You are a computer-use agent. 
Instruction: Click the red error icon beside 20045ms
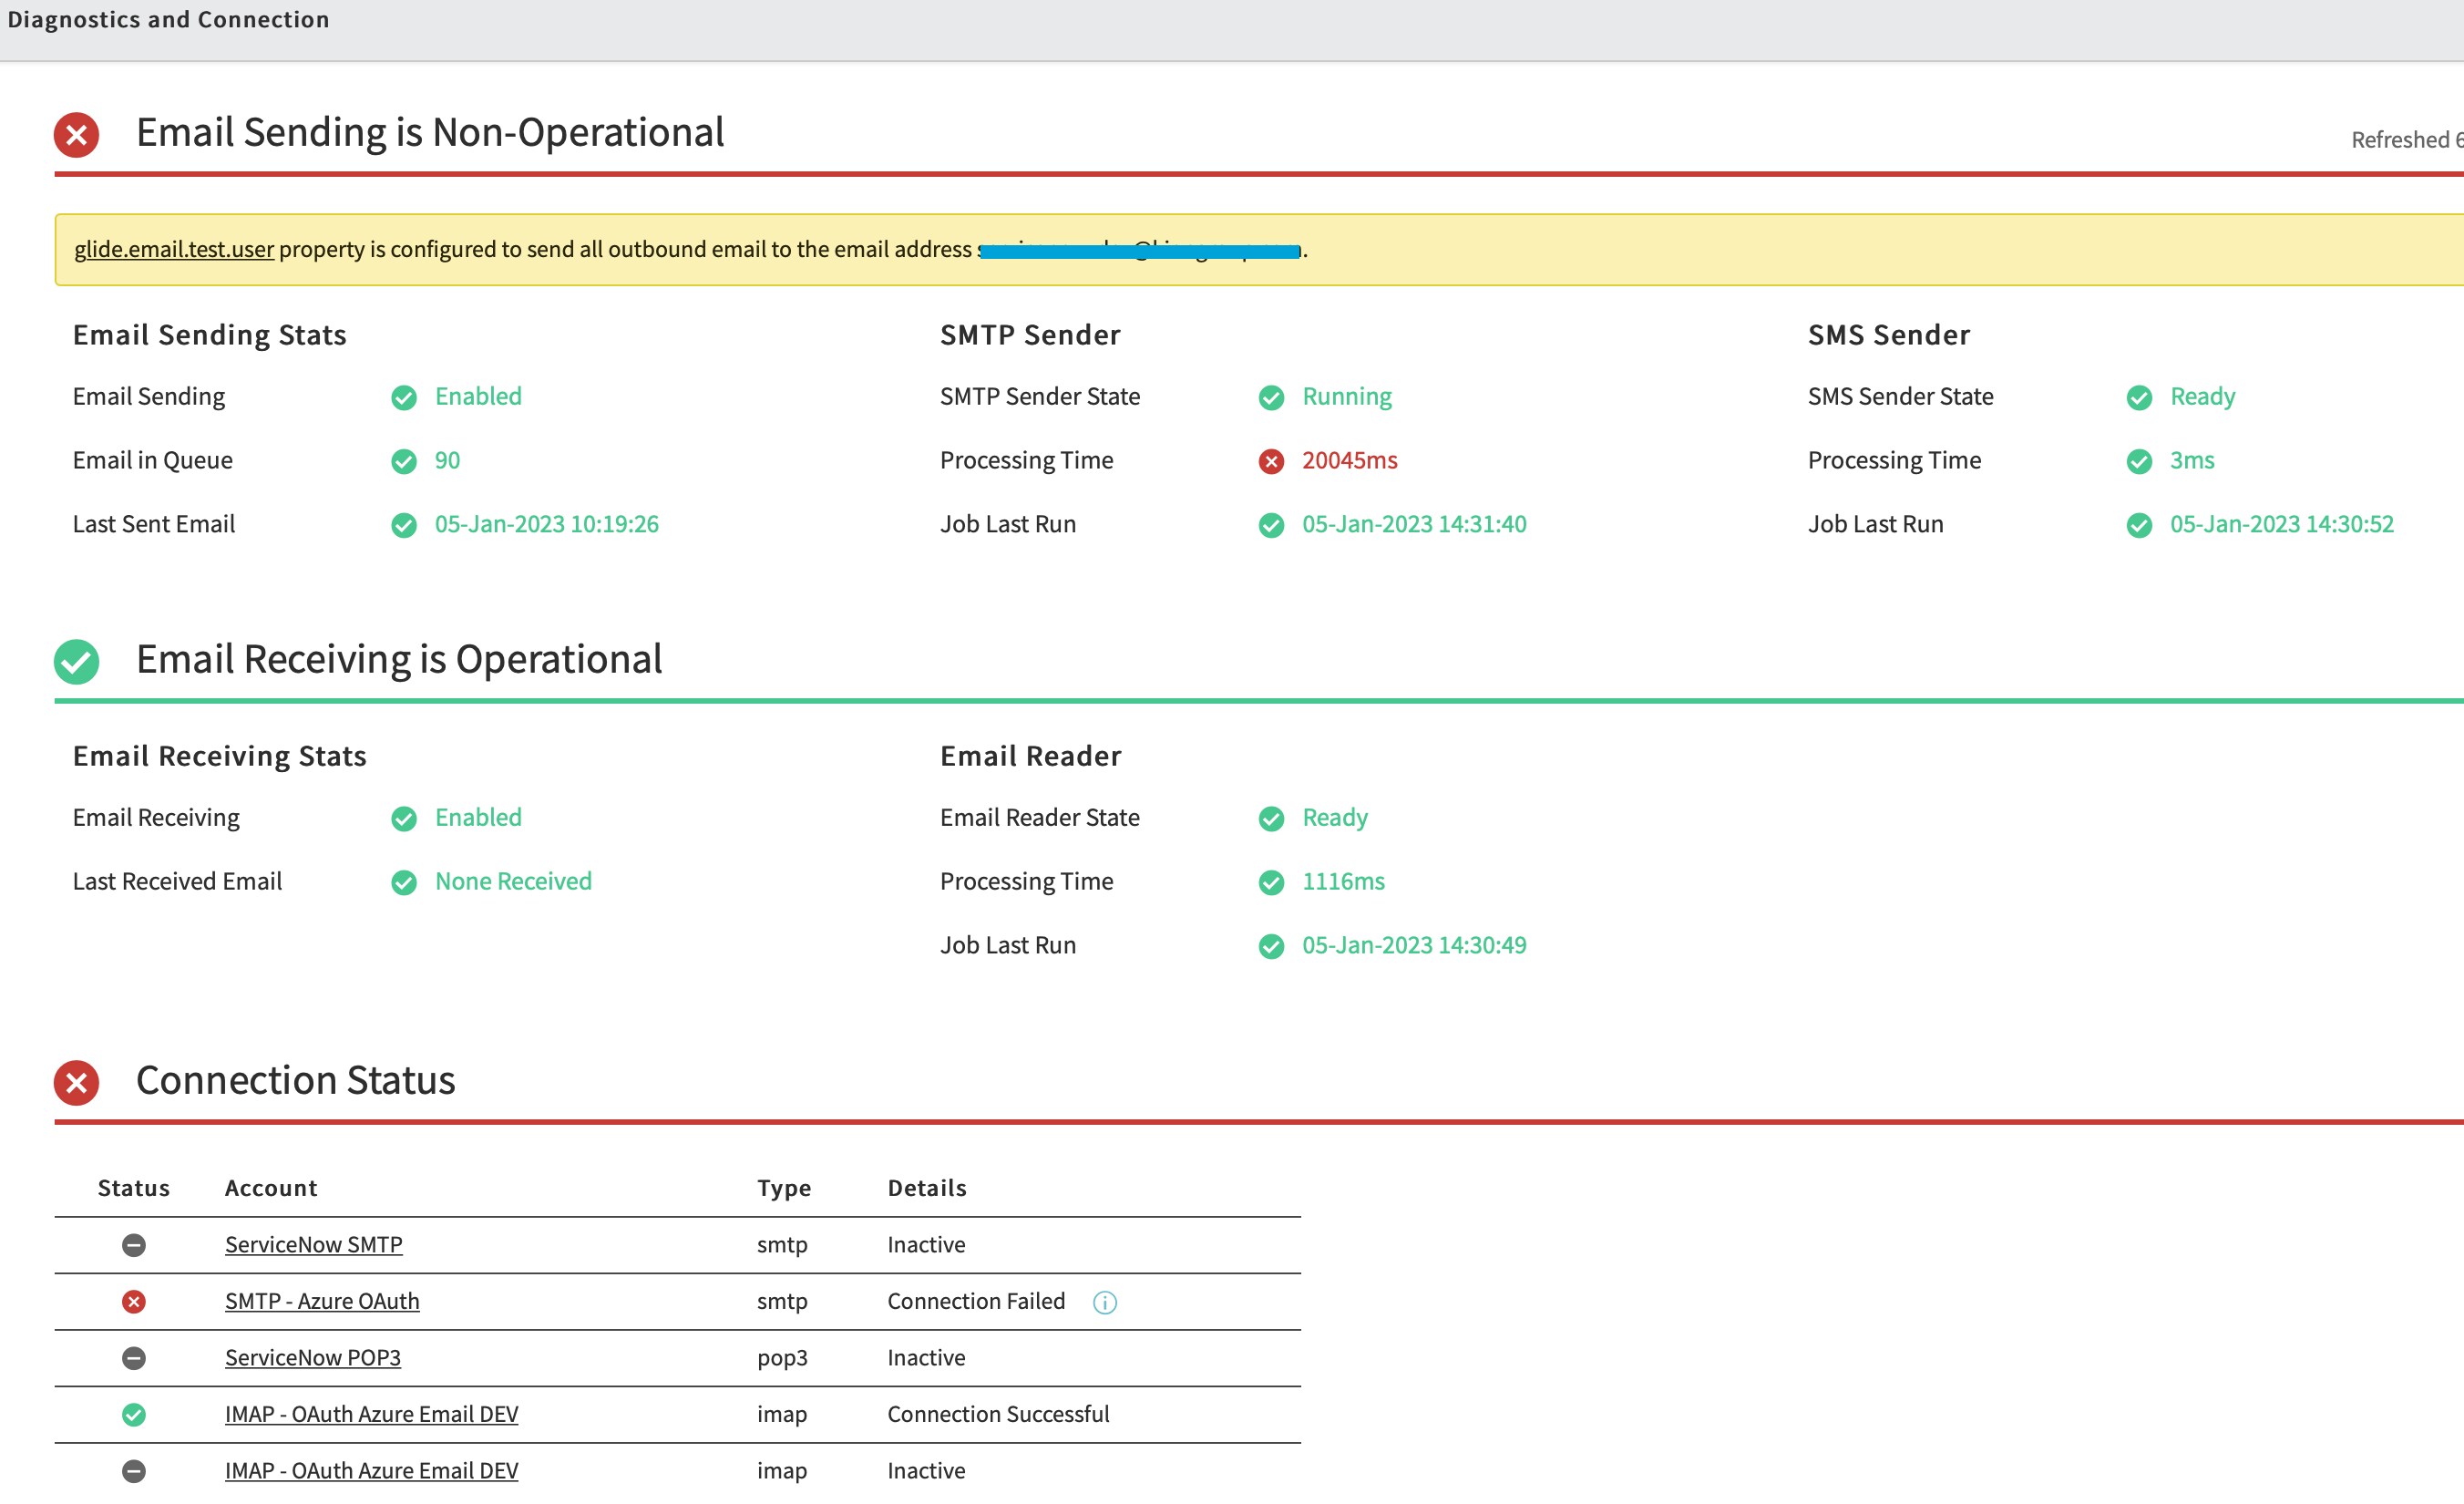[x=1271, y=461]
